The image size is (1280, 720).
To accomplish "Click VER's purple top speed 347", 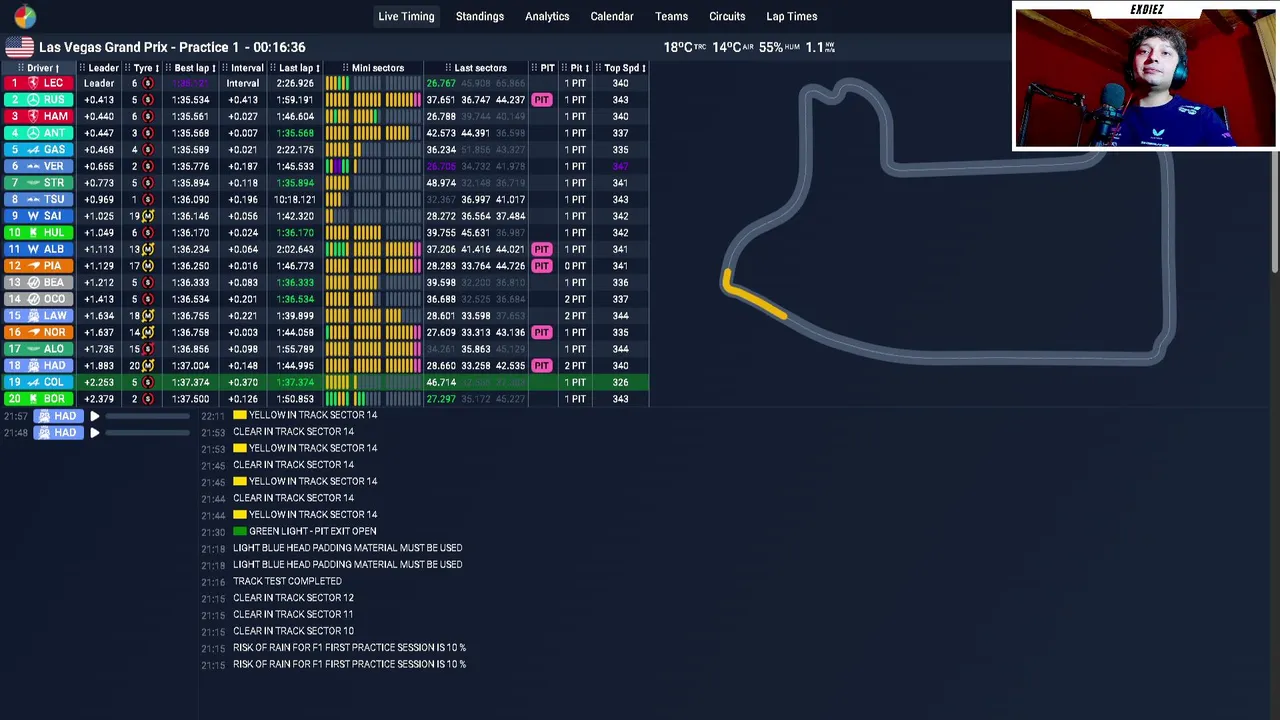I will coord(620,166).
